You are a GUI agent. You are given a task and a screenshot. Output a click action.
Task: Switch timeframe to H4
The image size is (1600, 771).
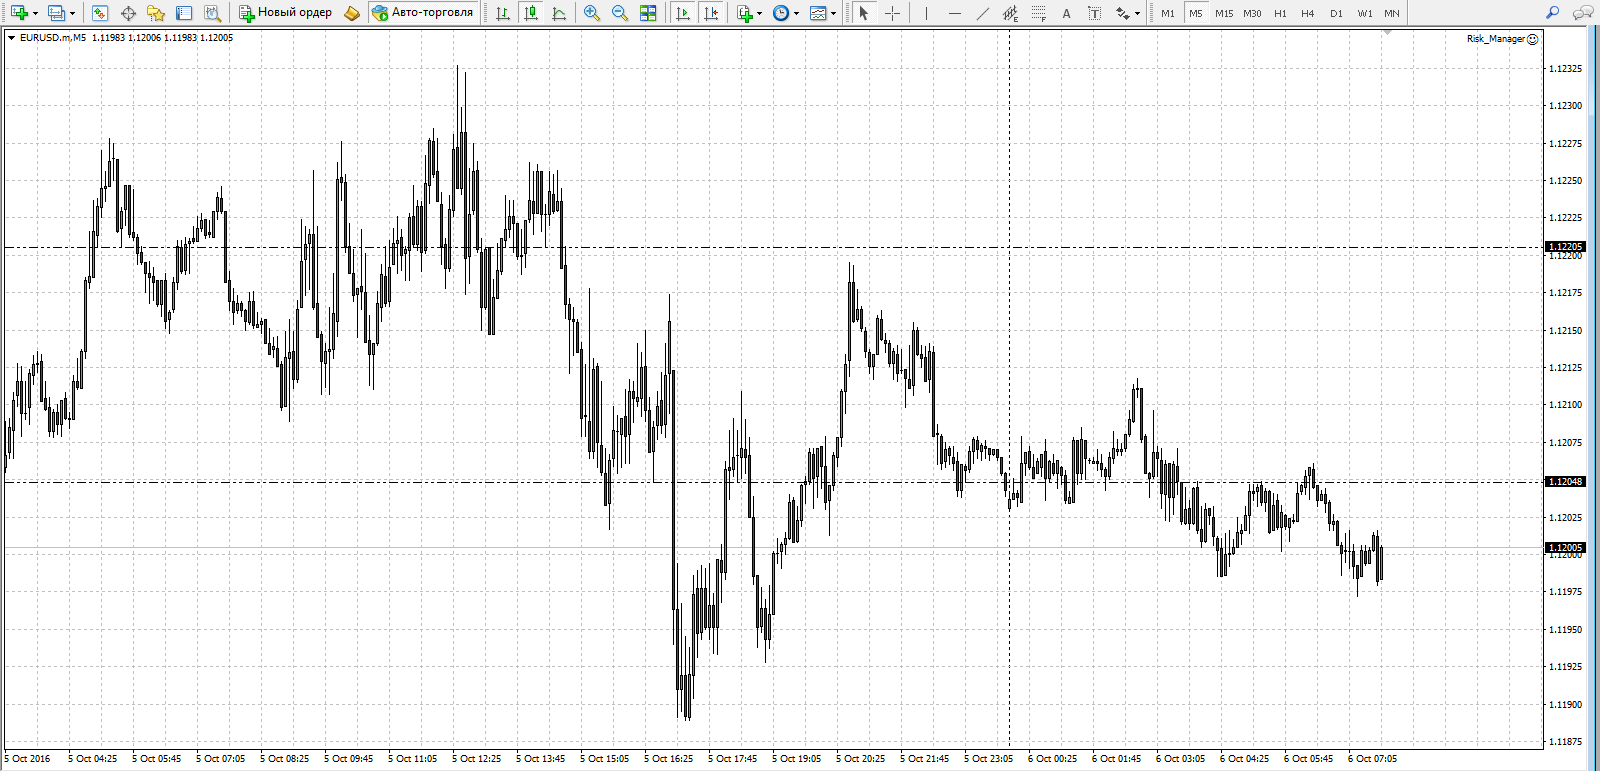(1308, 13)
